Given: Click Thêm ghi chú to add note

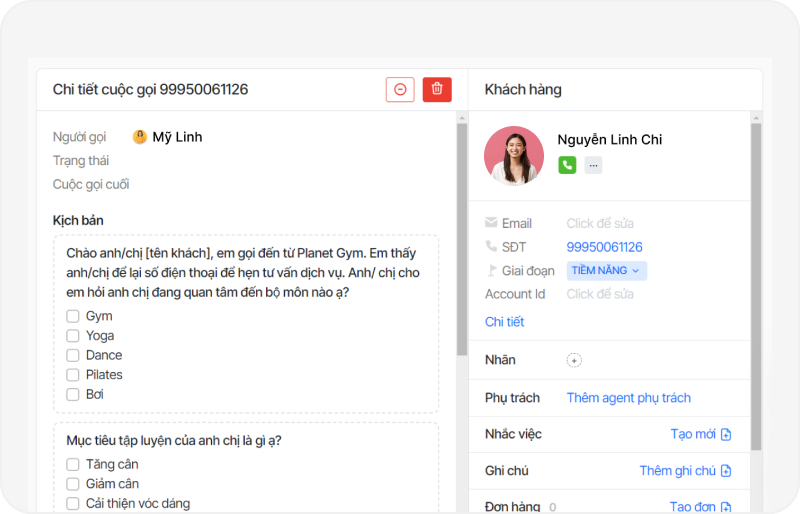Looking at the screenshot, I should point(685,471).
